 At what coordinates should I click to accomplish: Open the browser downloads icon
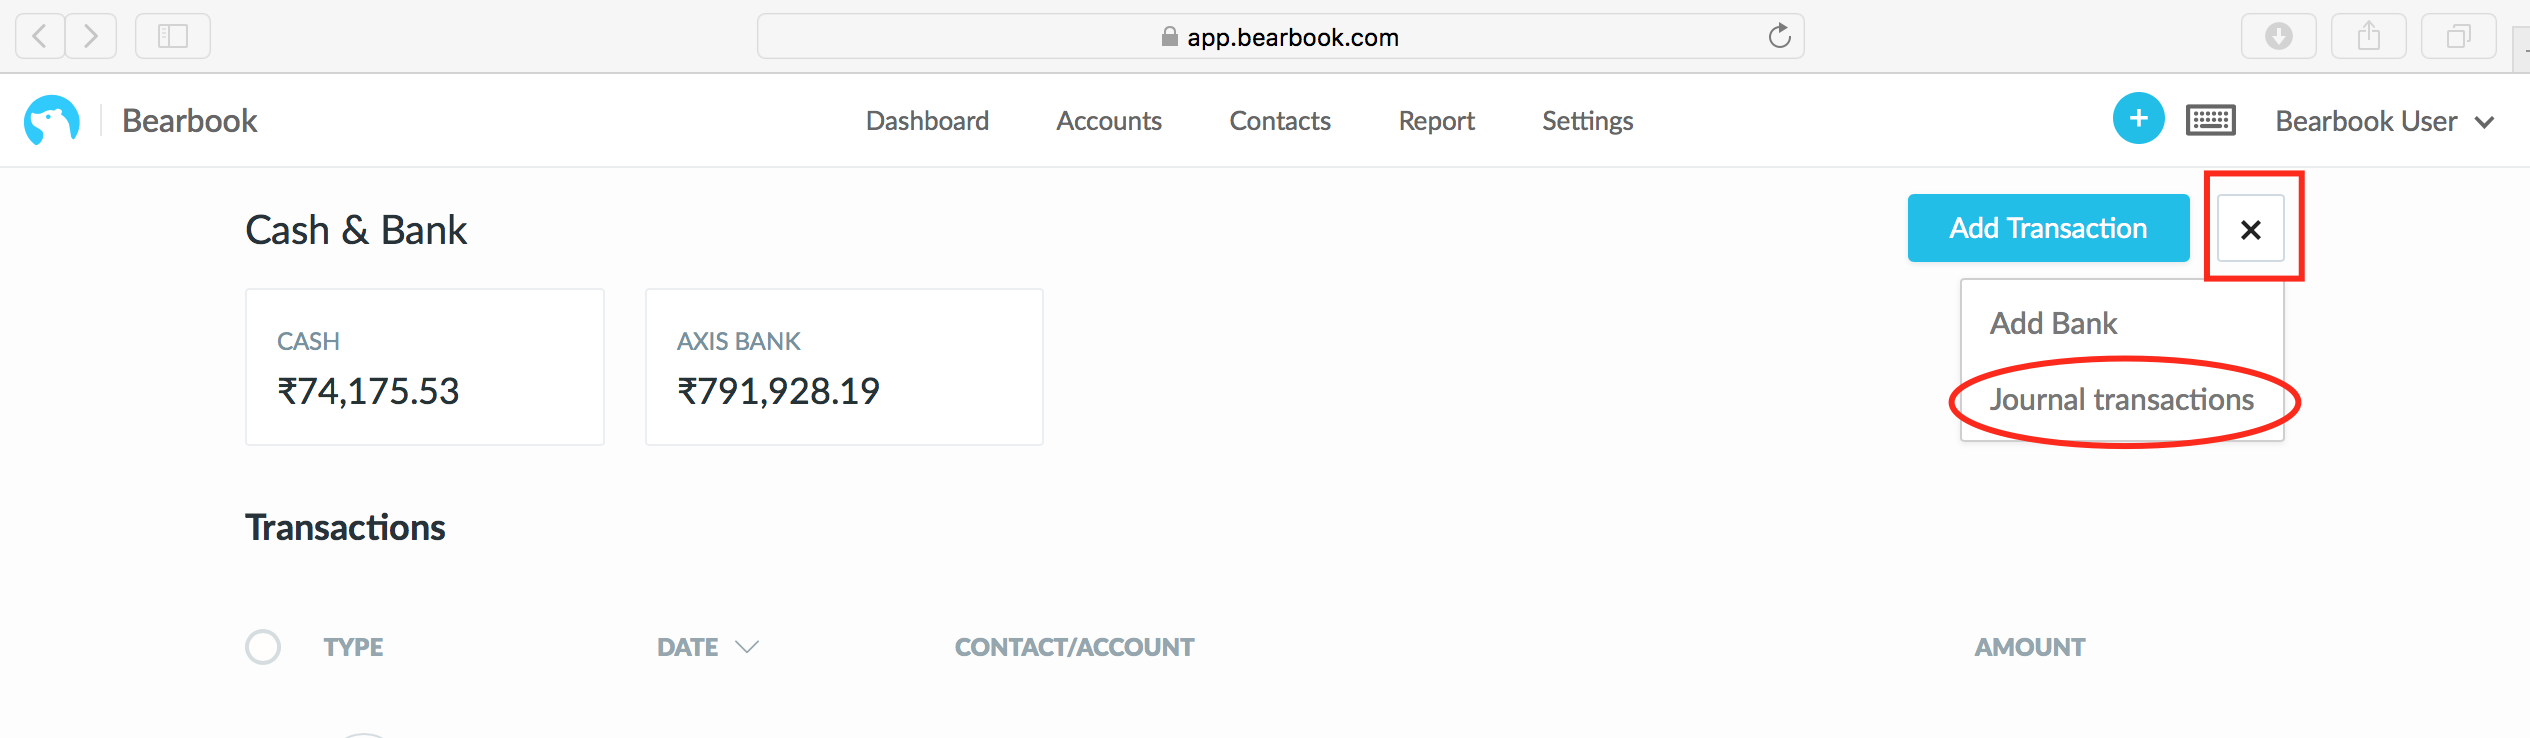pos(2279,37)
